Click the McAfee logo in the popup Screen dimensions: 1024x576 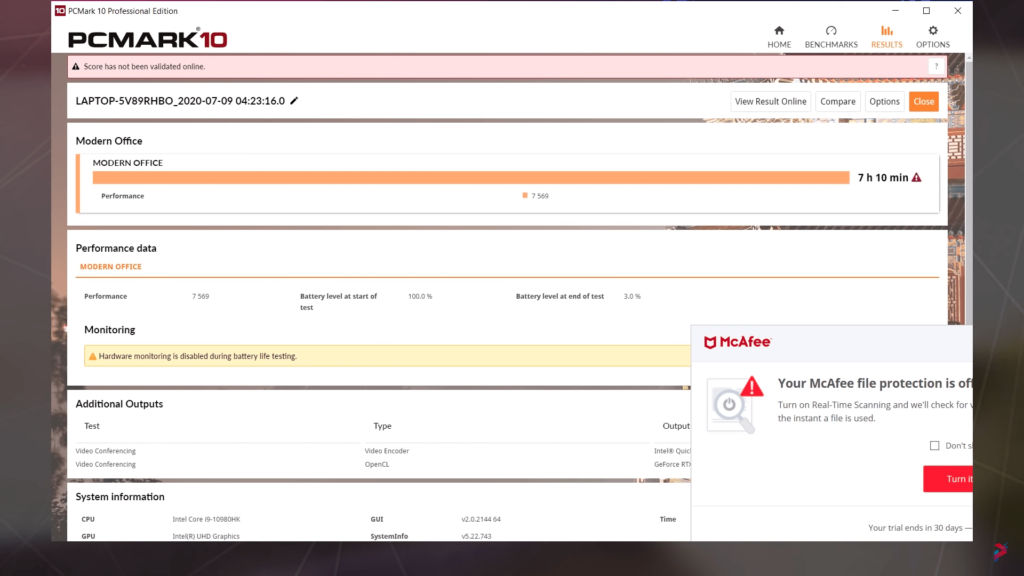point(737,342)
